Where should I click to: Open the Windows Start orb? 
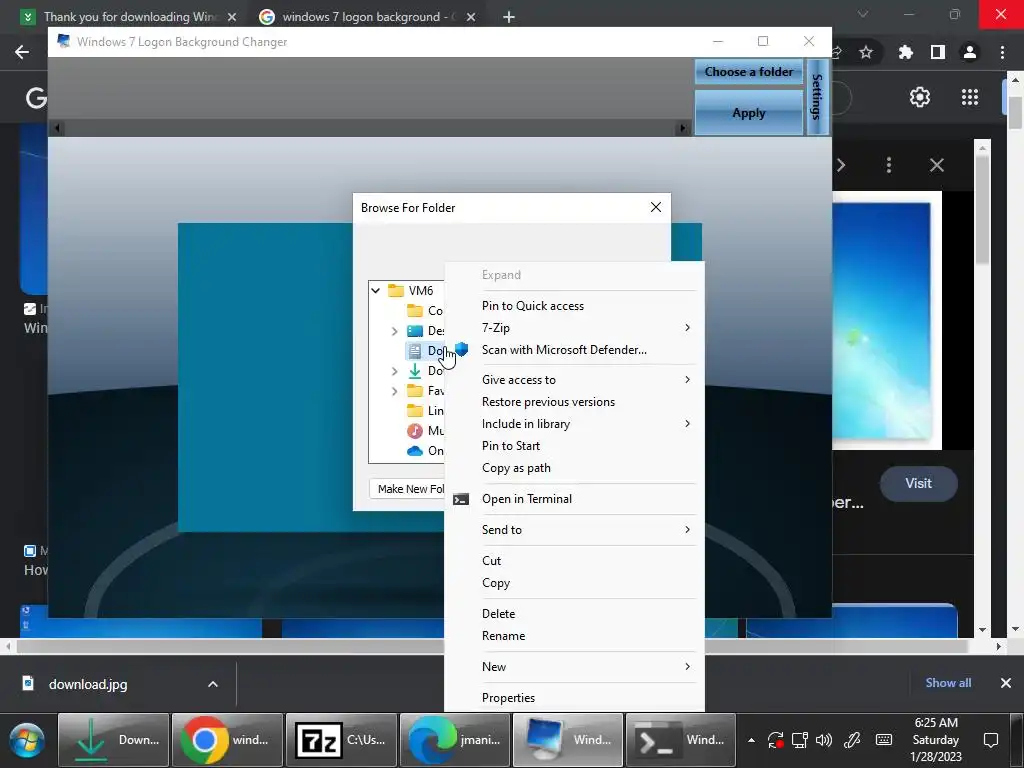(x=27, y=741)
